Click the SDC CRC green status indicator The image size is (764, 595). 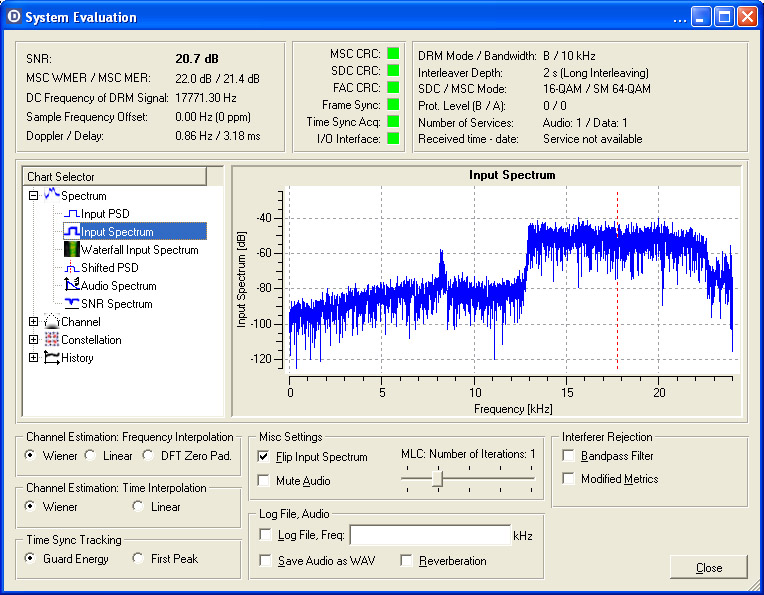(393, 70)
